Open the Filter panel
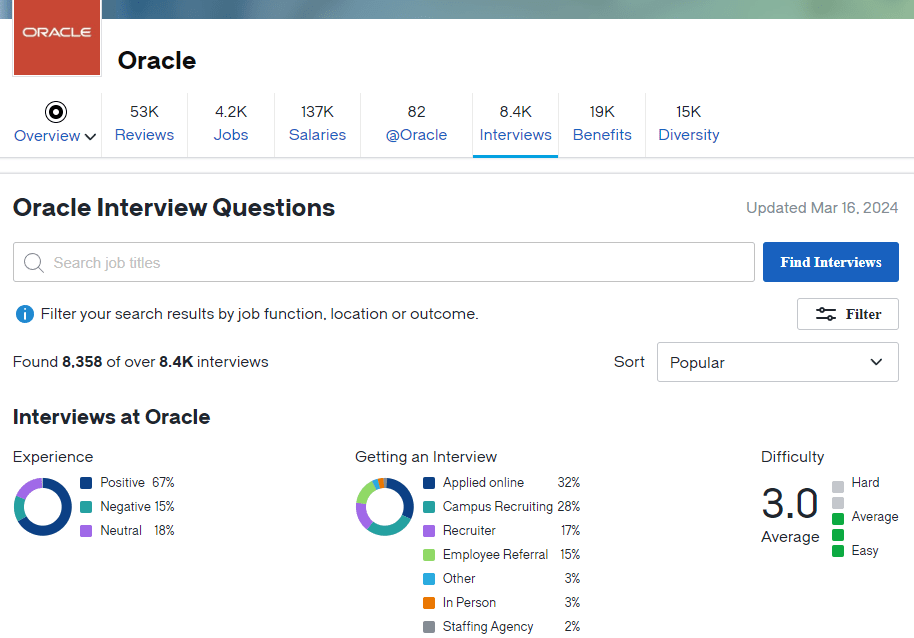The width and height of the screenshot is (914, 638). pyautogui.click(x=847, y=313)
